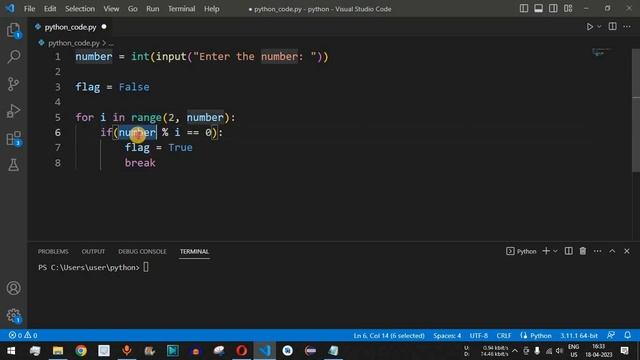The height and width of the screenshot is (360, 640).
Task: Open the Go menu
Action: tap(133, 9)
